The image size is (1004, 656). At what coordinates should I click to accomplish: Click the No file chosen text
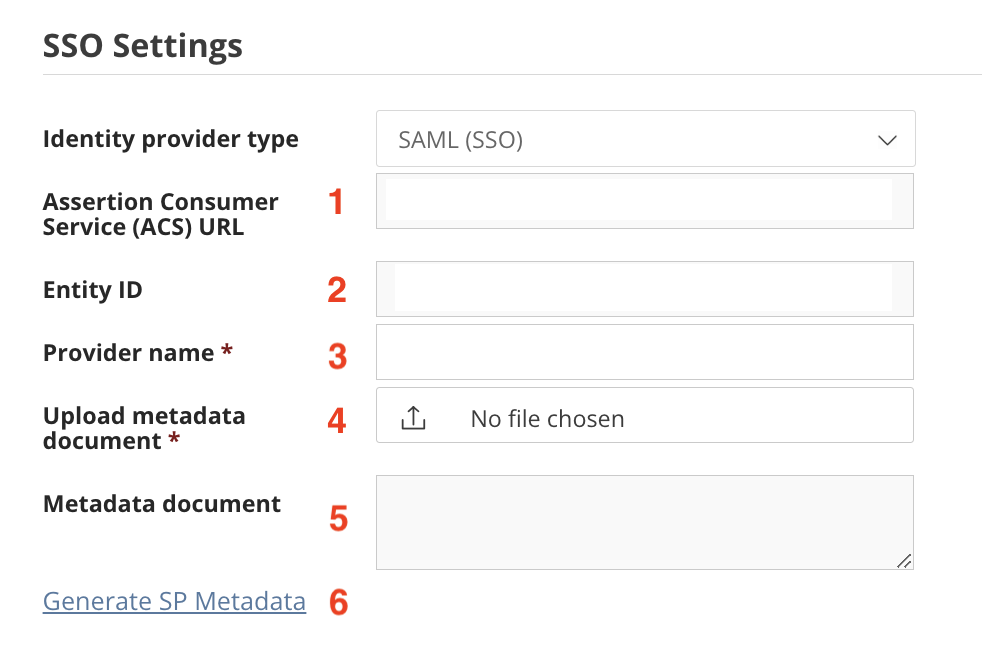[547, 419]
